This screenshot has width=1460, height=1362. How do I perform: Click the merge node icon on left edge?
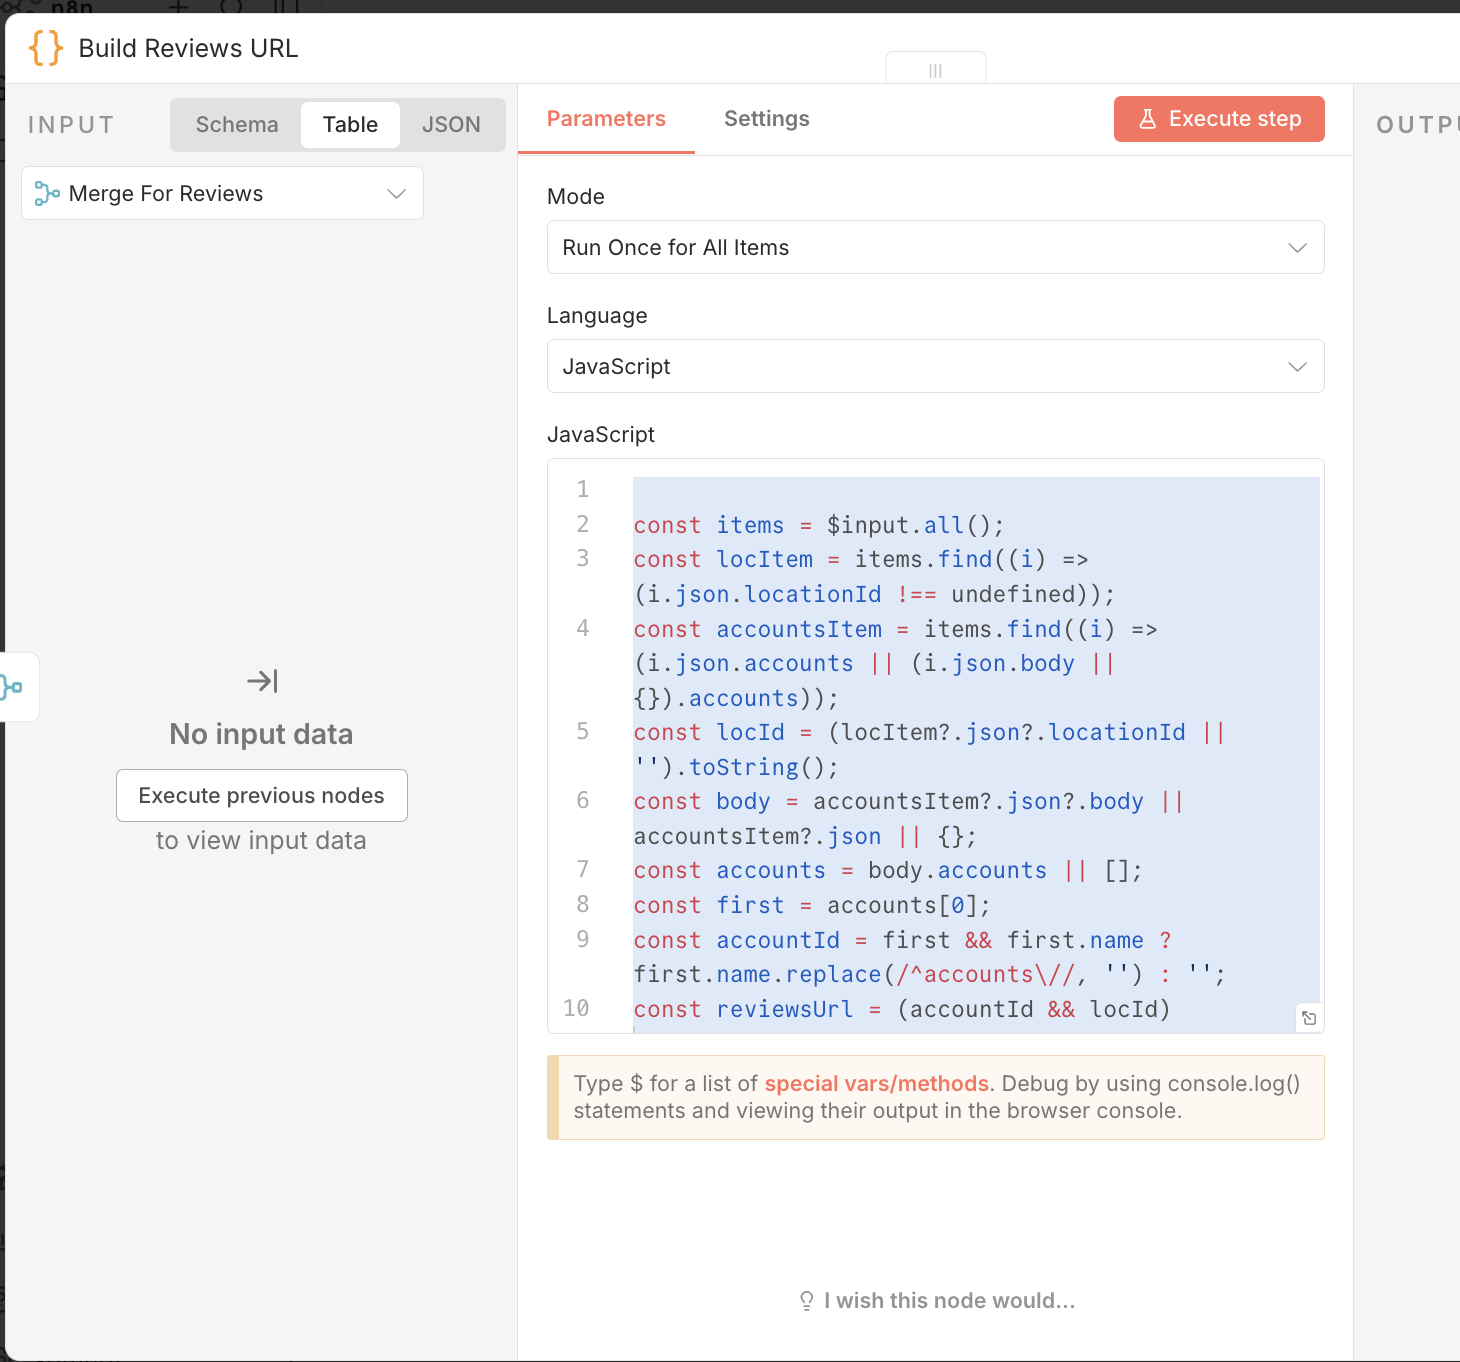pos(12,687)
